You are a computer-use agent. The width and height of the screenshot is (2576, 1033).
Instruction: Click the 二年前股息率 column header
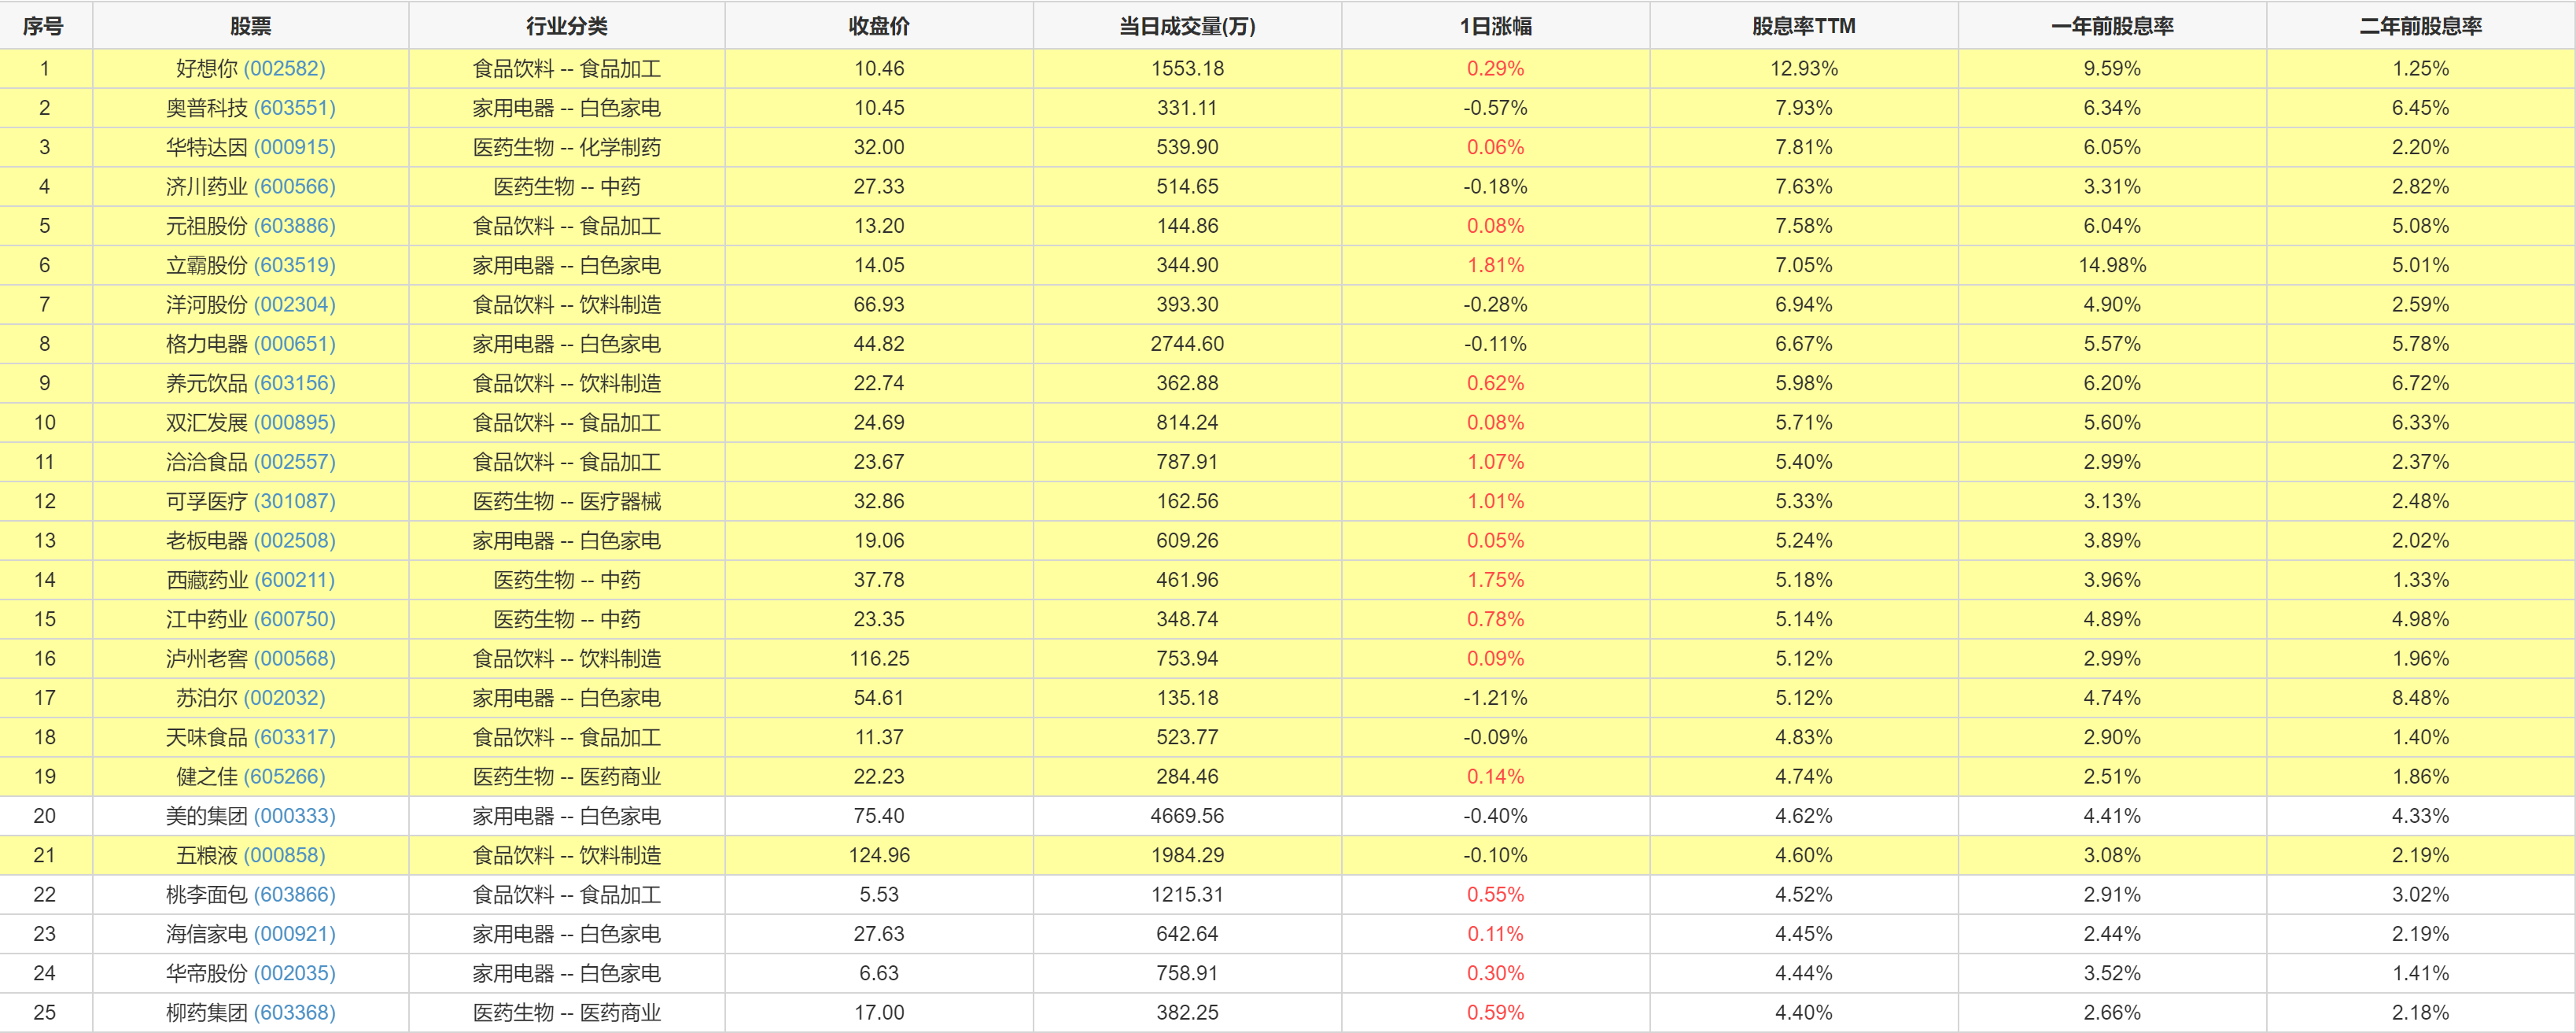coord(2420,26)
